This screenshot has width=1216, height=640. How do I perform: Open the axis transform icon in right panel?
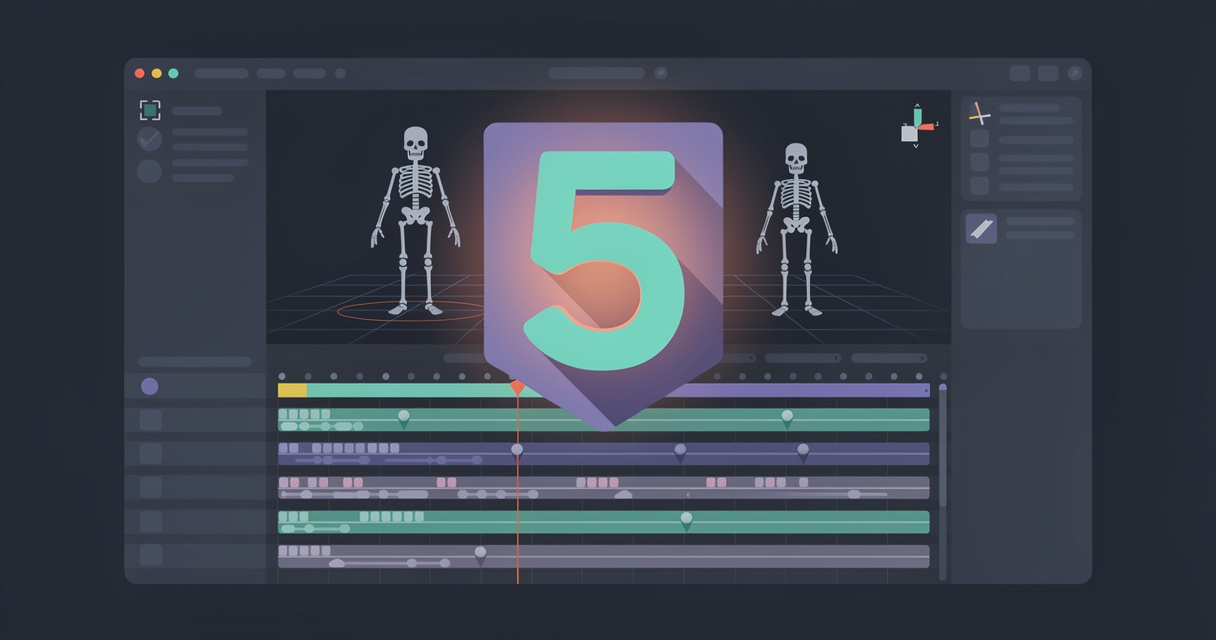(x=980, y=114)
